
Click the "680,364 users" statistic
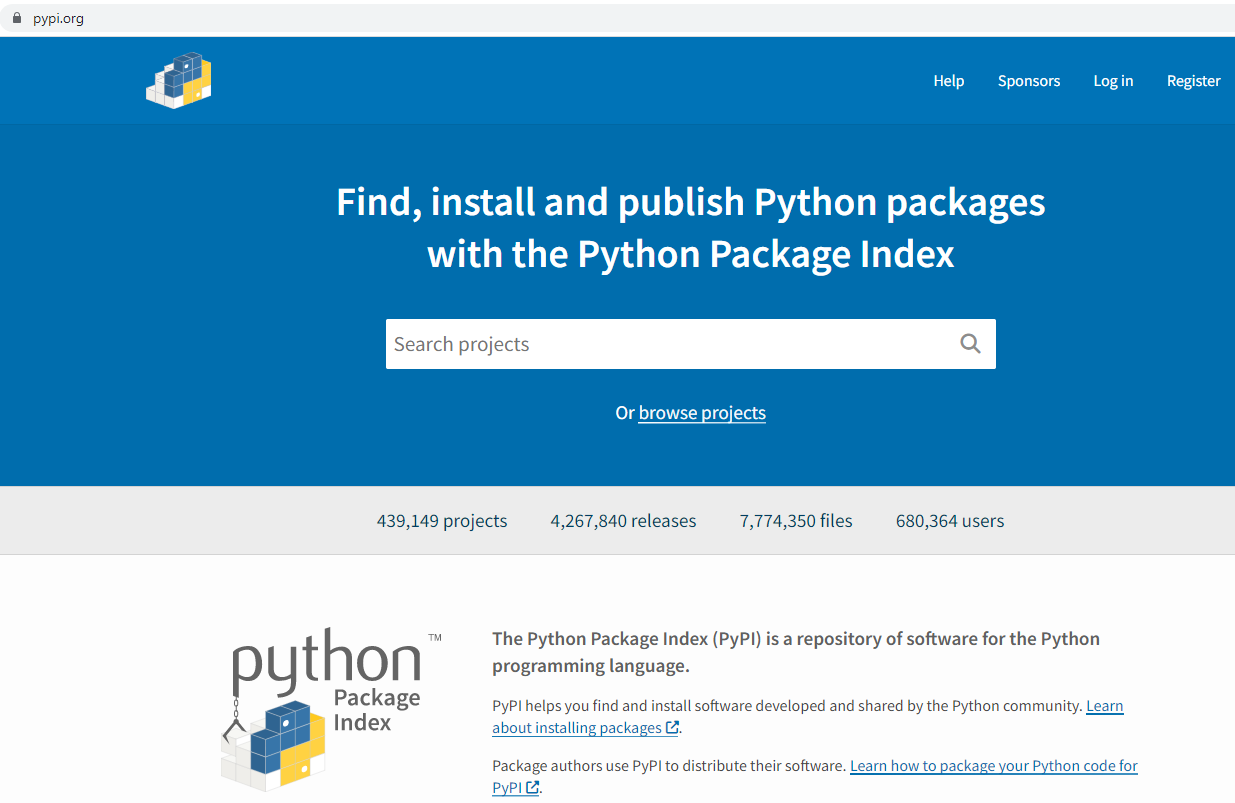click(950, 521)
